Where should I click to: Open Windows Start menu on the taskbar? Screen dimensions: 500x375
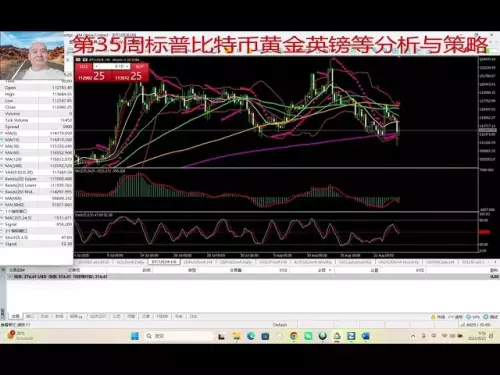(x=135, y=336)
